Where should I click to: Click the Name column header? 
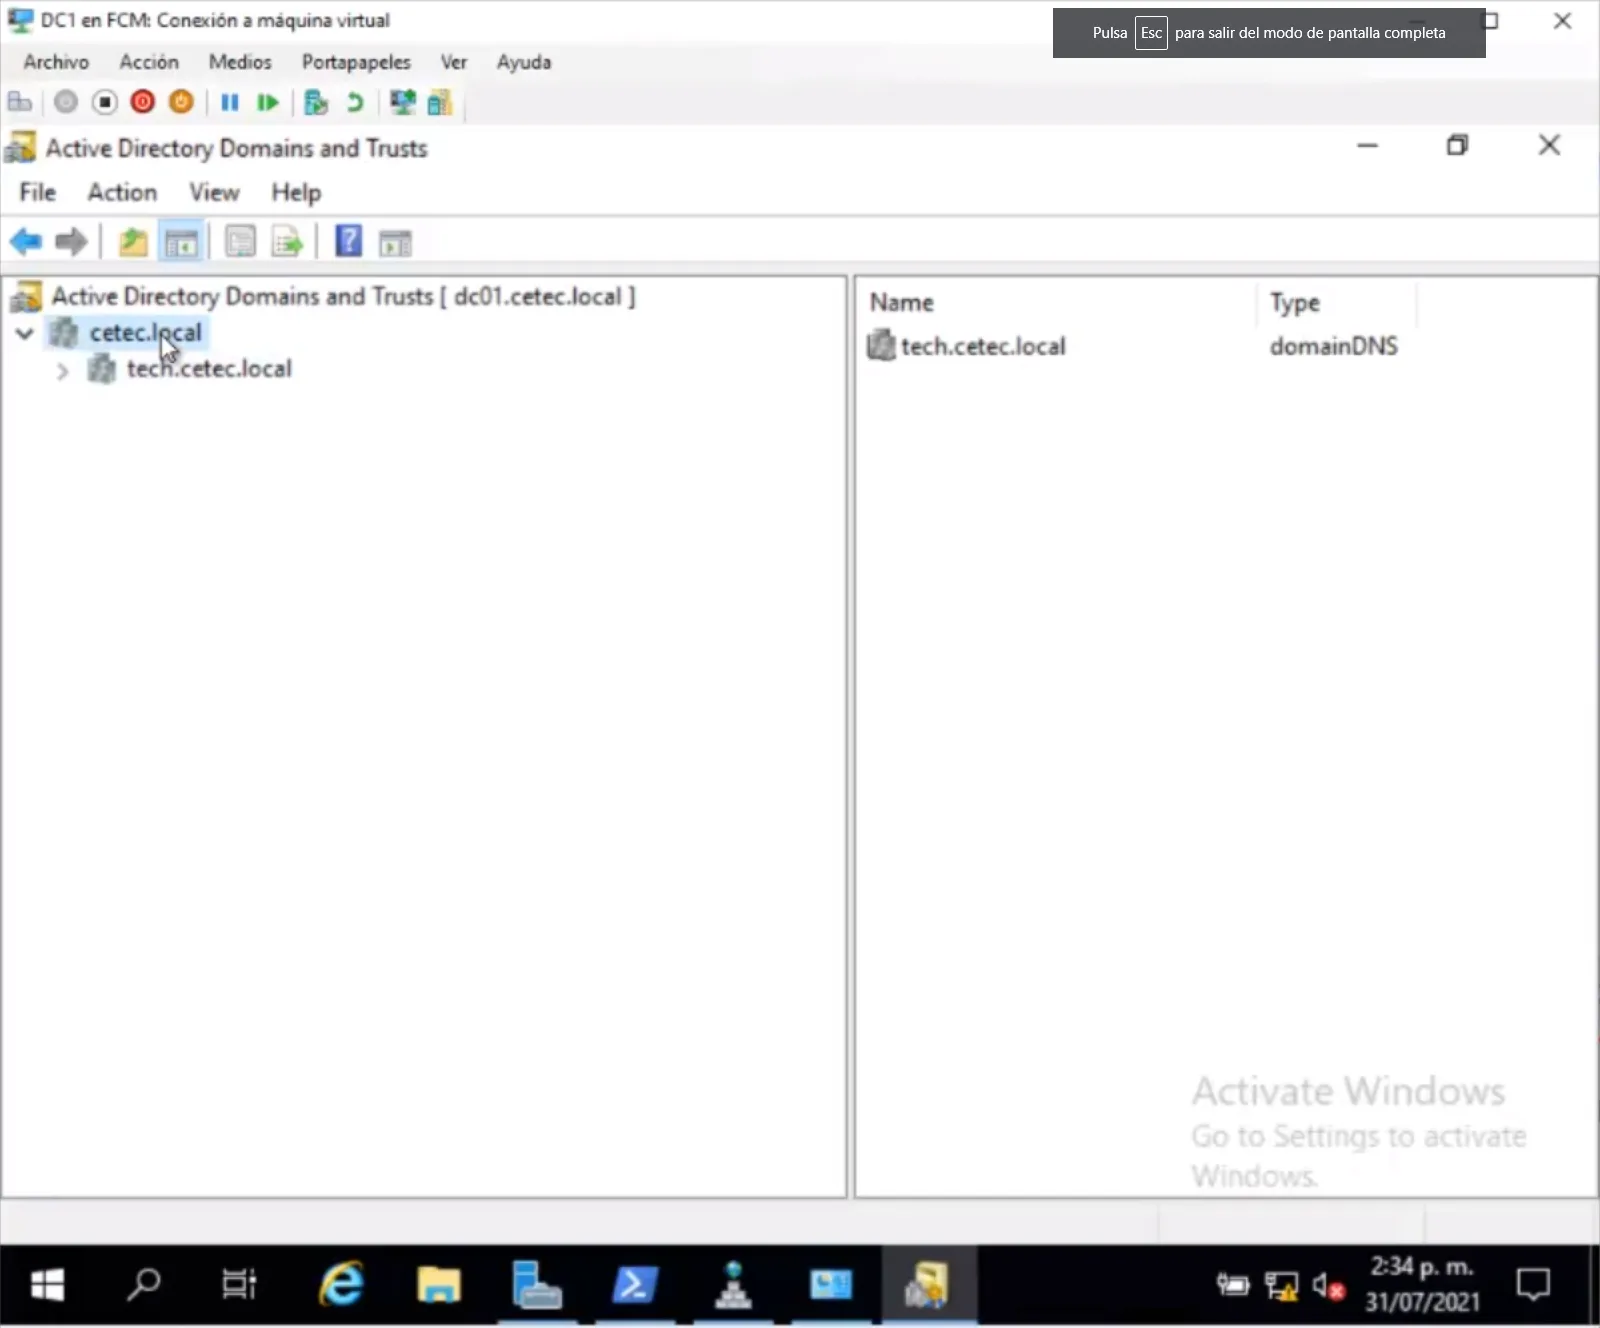pos(902,302)
